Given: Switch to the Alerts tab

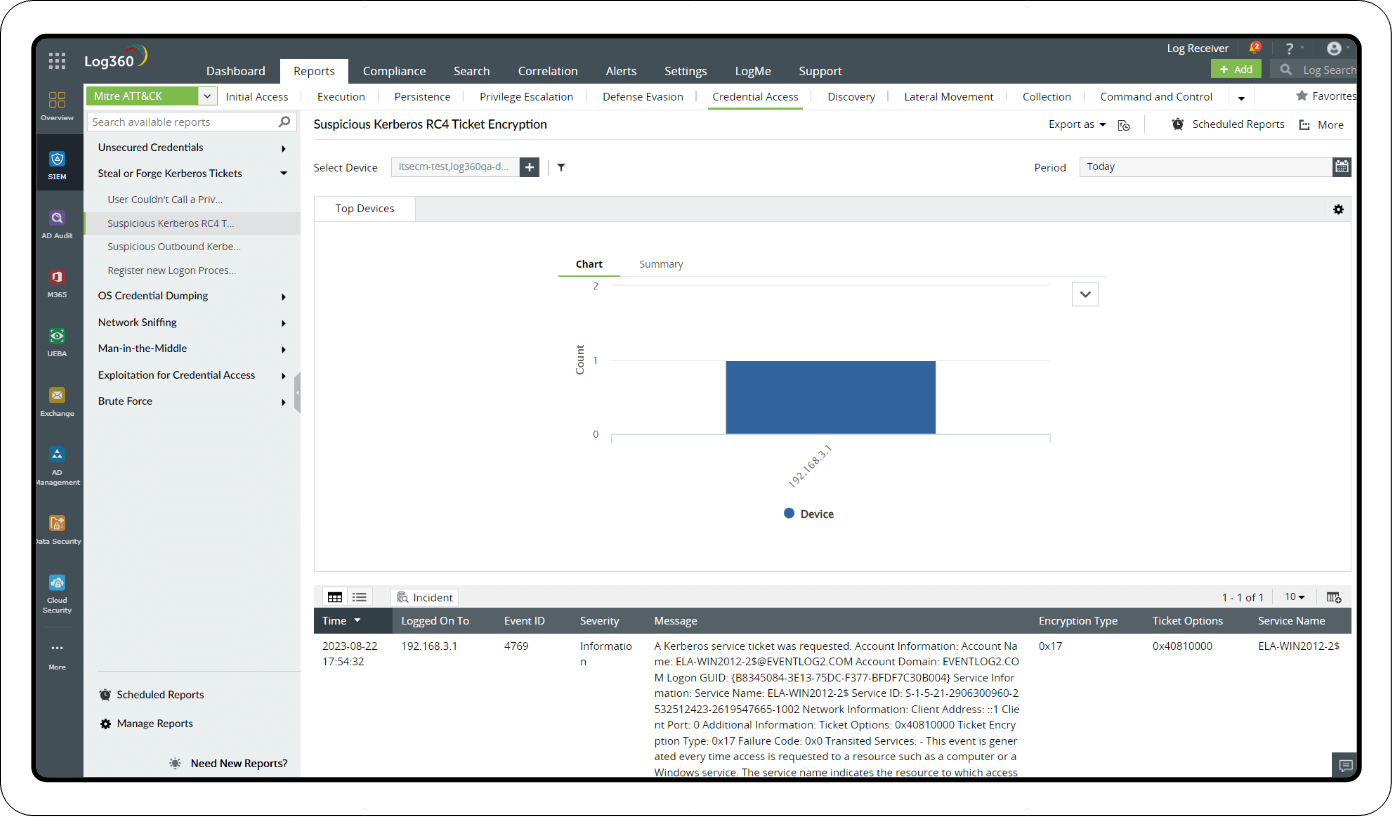Looking at the screenshot, I should (x=621, y=71).
